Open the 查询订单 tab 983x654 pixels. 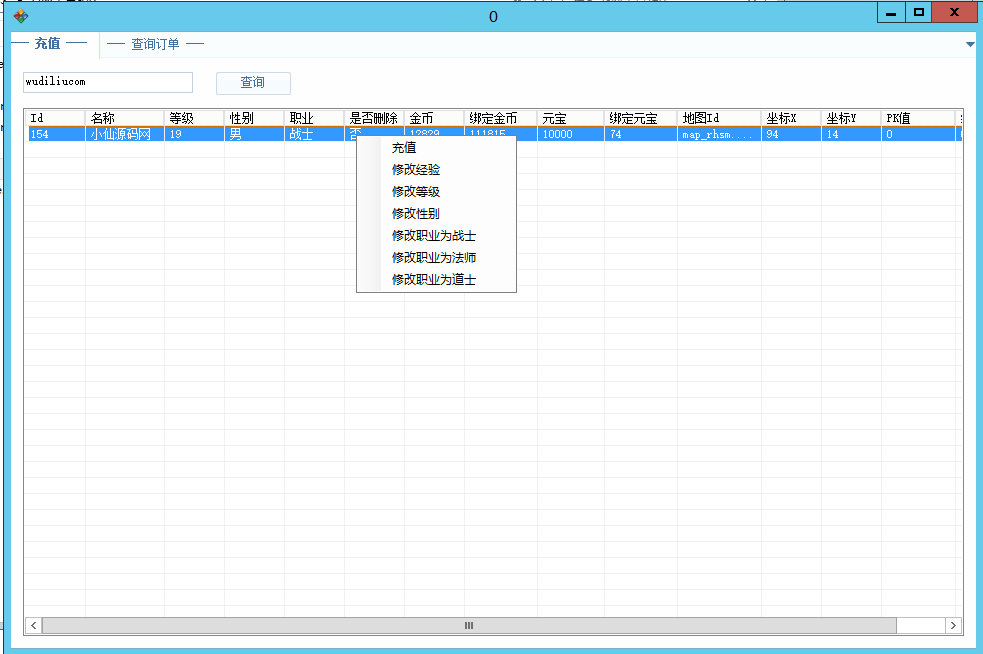click(x=155, y=44)
